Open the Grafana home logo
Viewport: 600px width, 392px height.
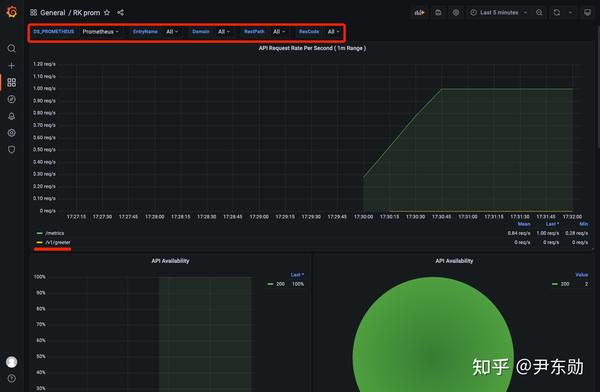12,12
